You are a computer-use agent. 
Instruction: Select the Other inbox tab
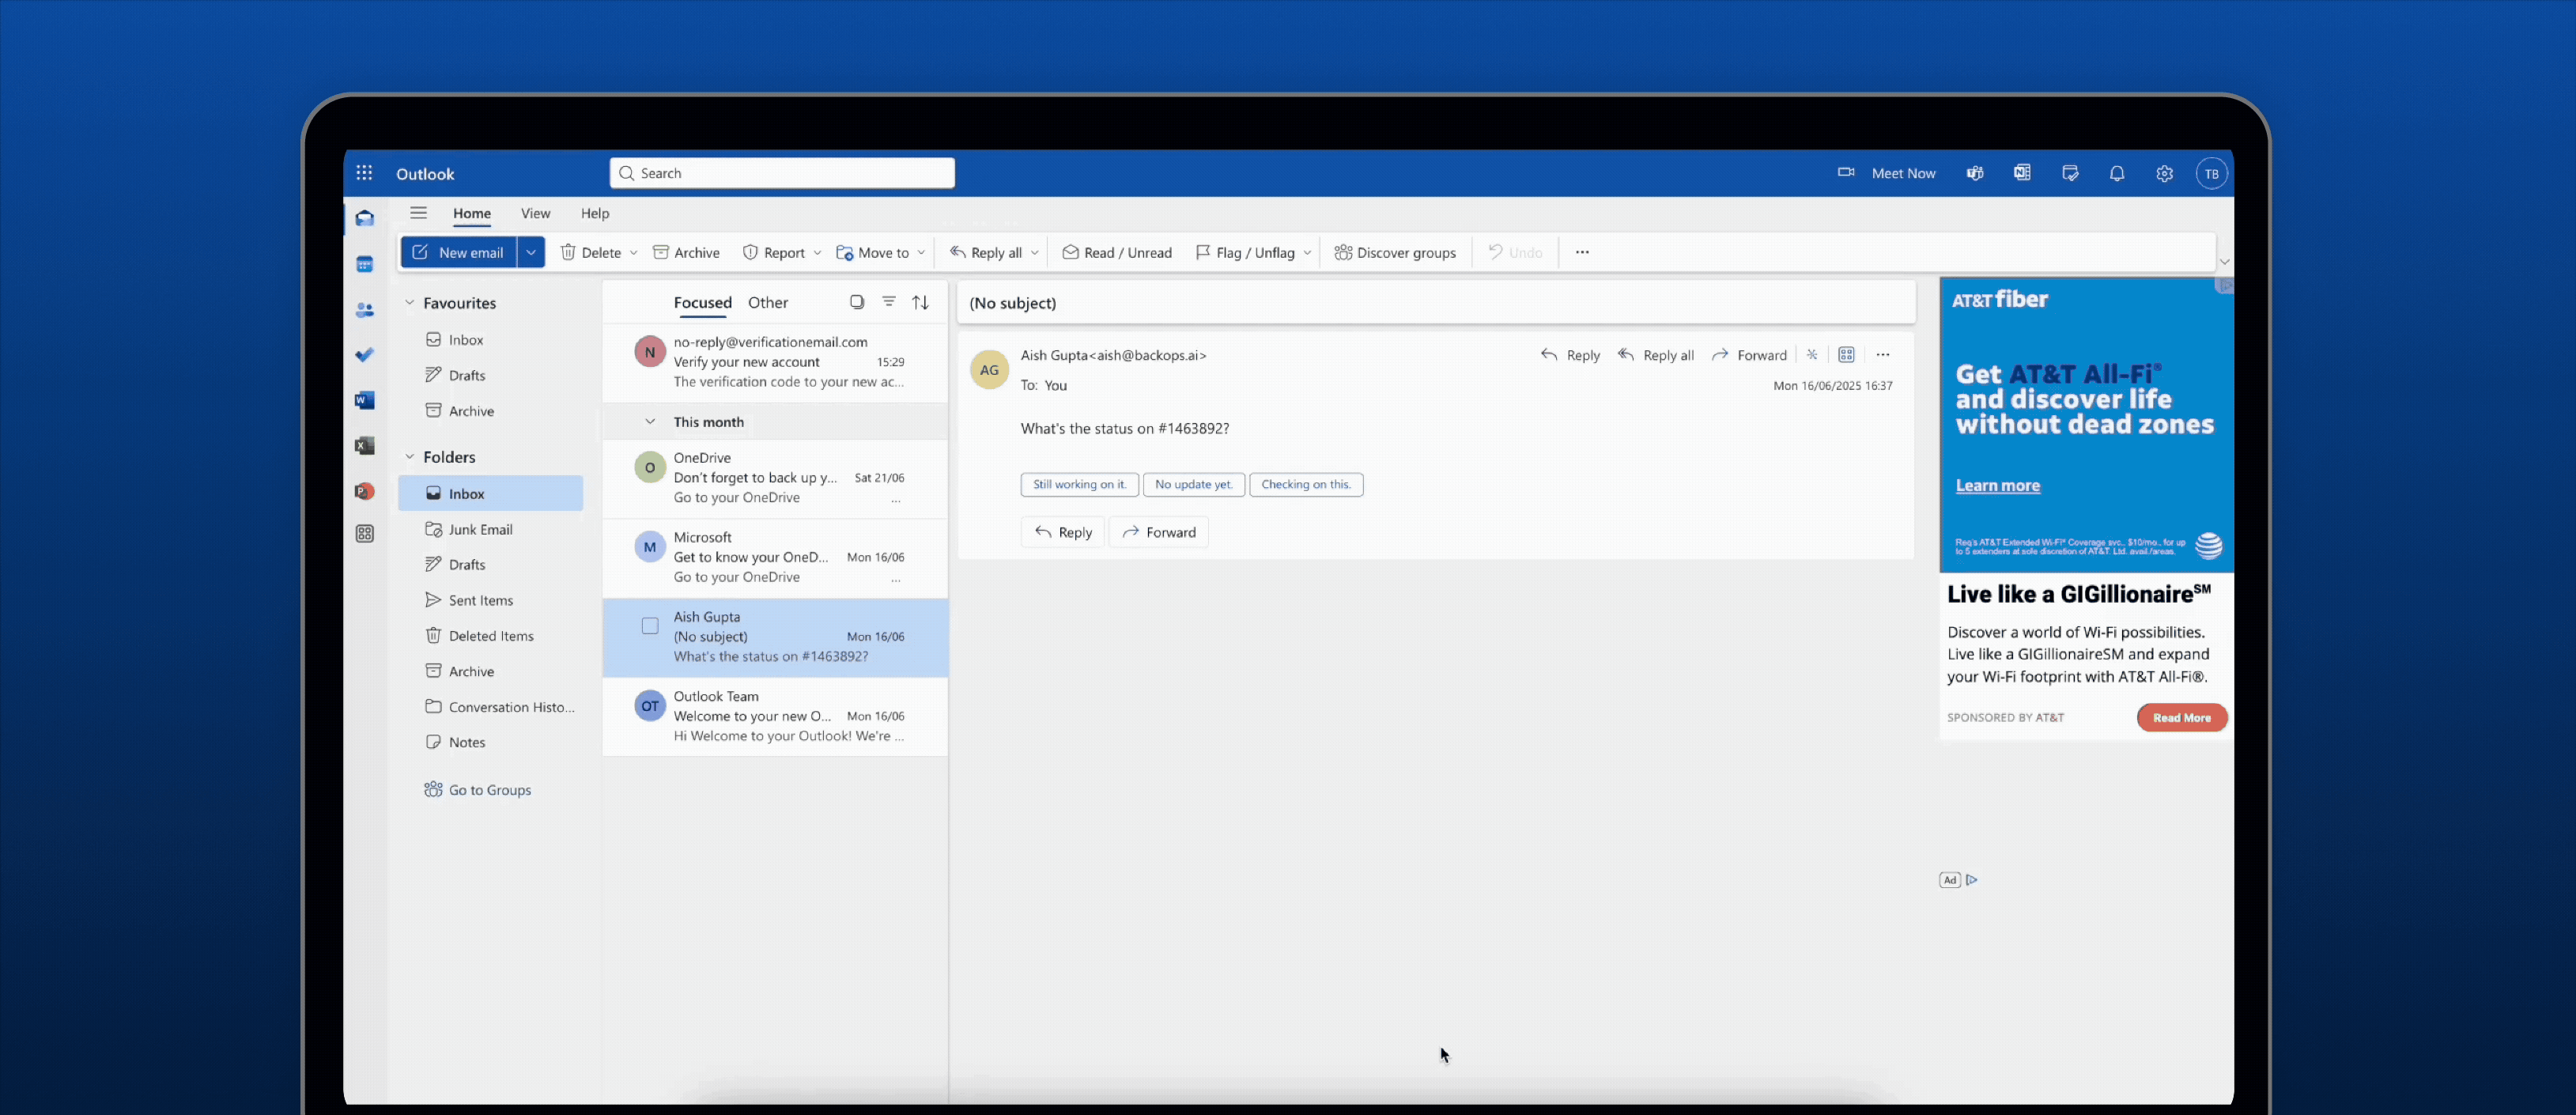coord(768,302)
